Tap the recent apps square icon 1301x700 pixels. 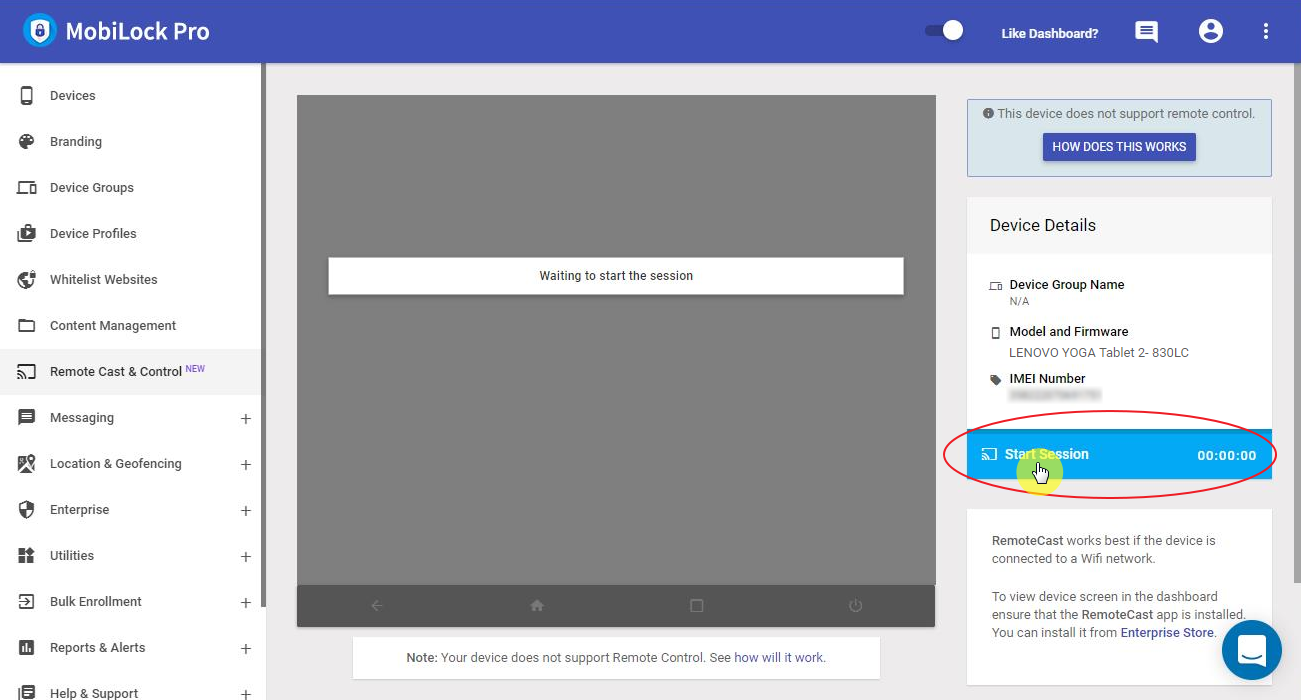697,605
